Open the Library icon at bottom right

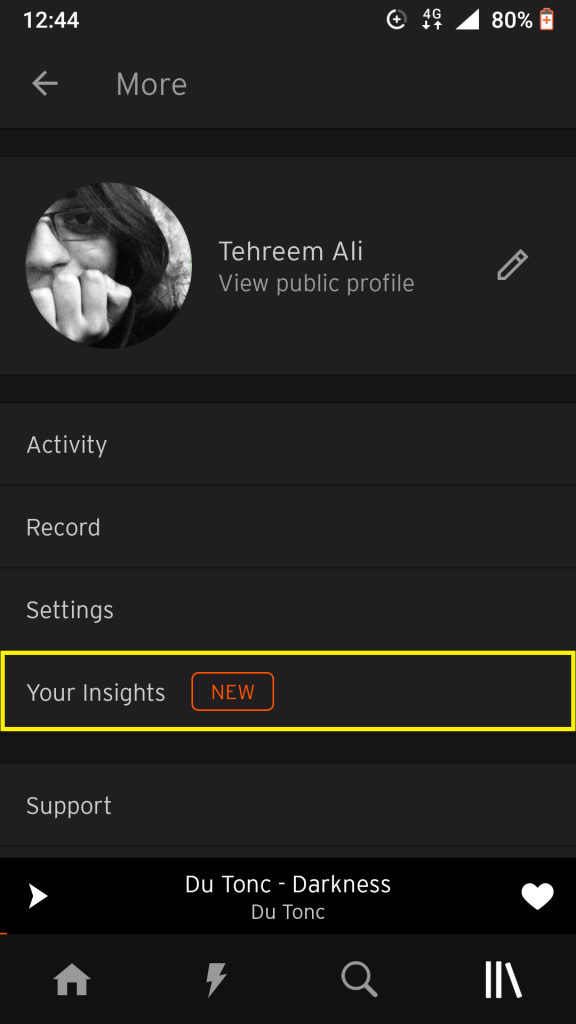click(x=502, y=981)
